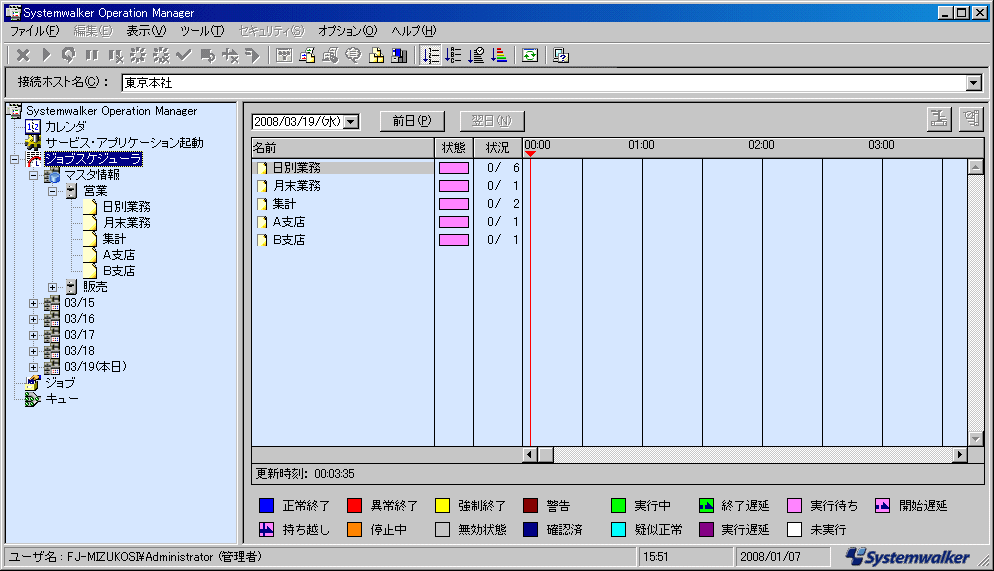Collapse the ジョブスケジューラ tree node
994x571 pixels.
14,160
